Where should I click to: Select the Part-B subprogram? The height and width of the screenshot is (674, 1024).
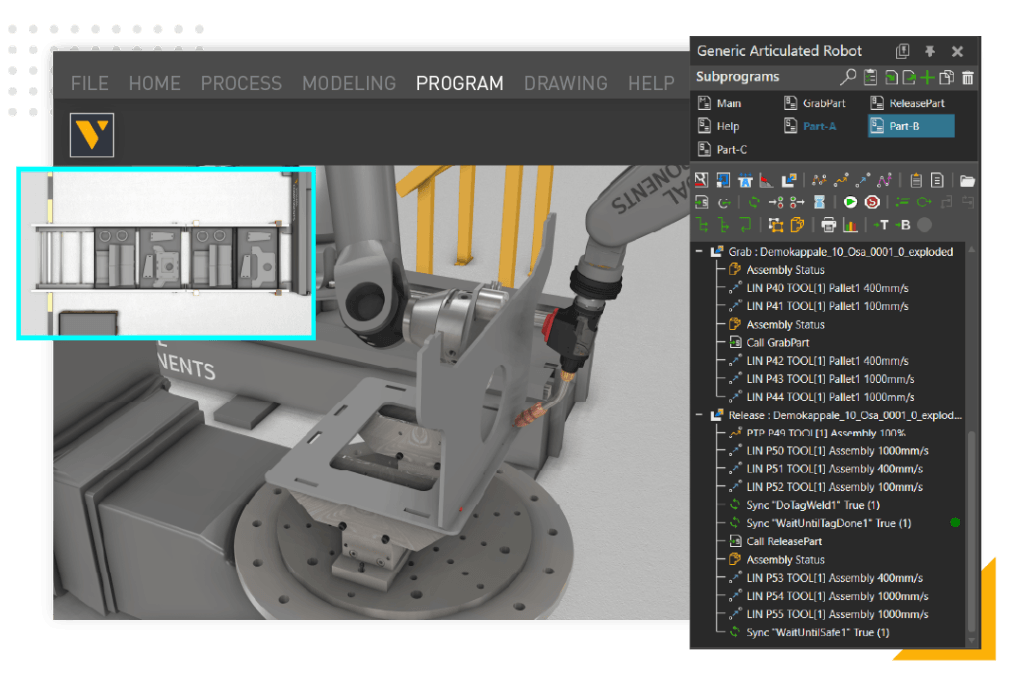(x=911, y=126)
